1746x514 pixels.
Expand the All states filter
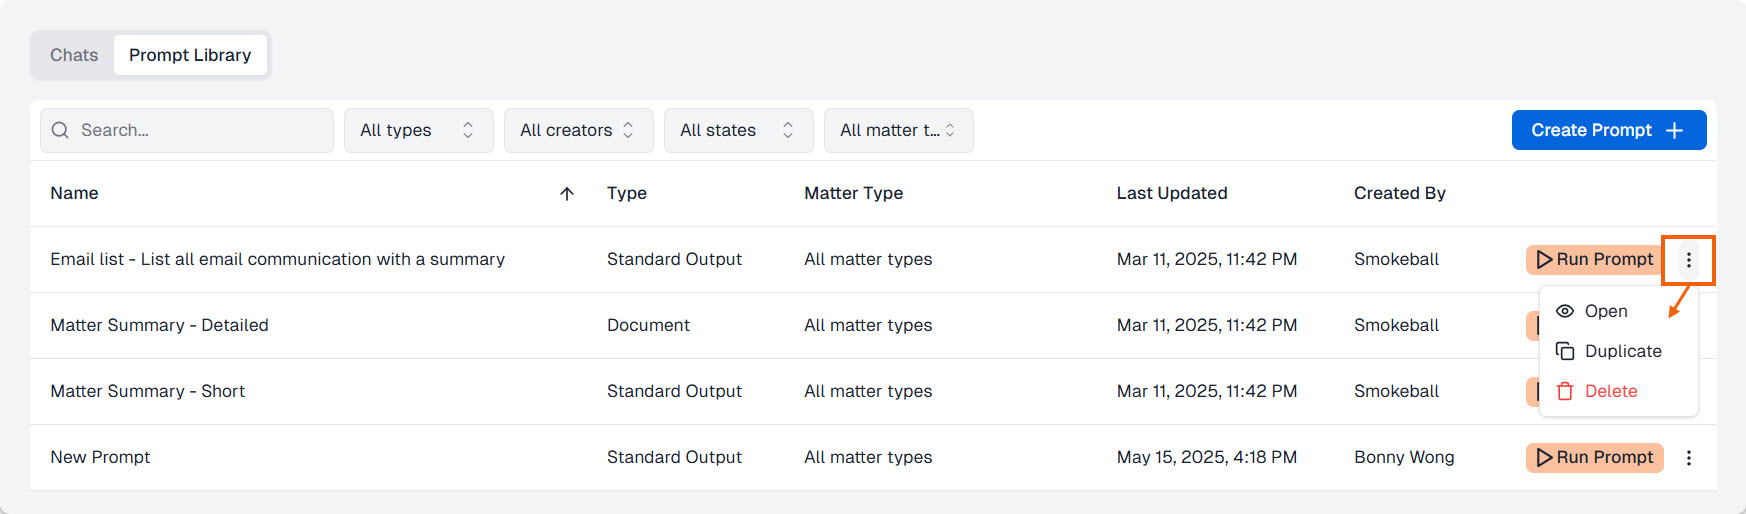click(739, 130)
